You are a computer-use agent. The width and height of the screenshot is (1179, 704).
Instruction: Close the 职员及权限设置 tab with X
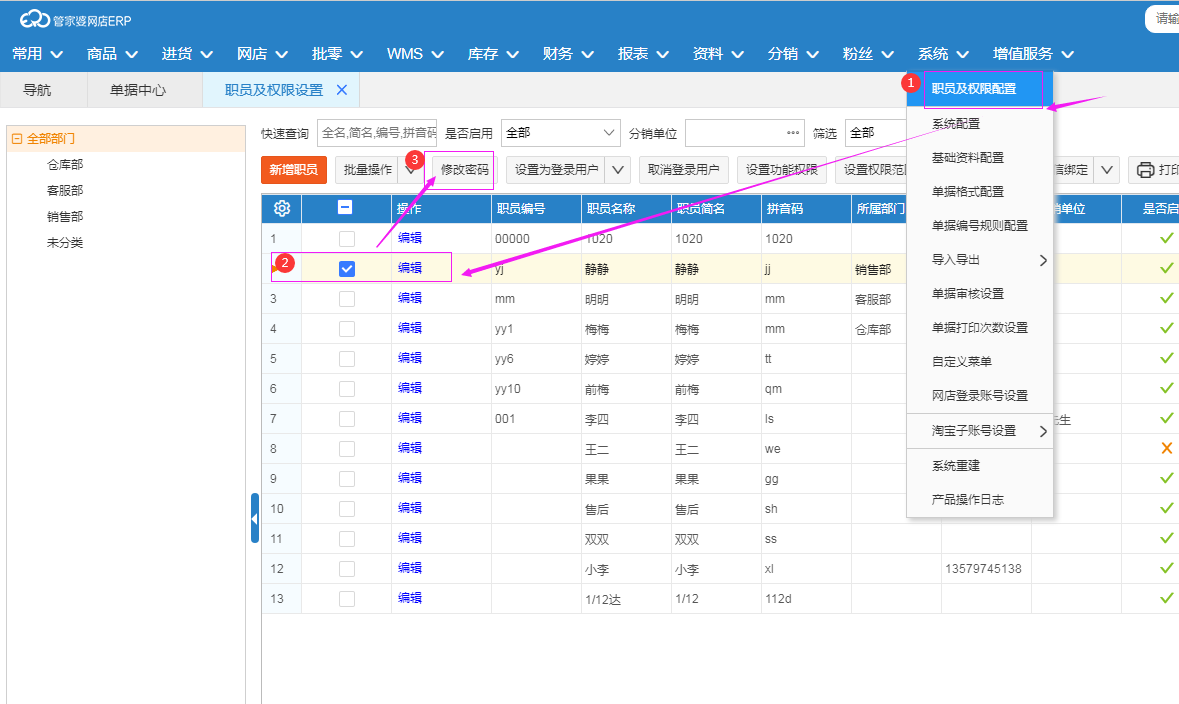coord(342,90)
